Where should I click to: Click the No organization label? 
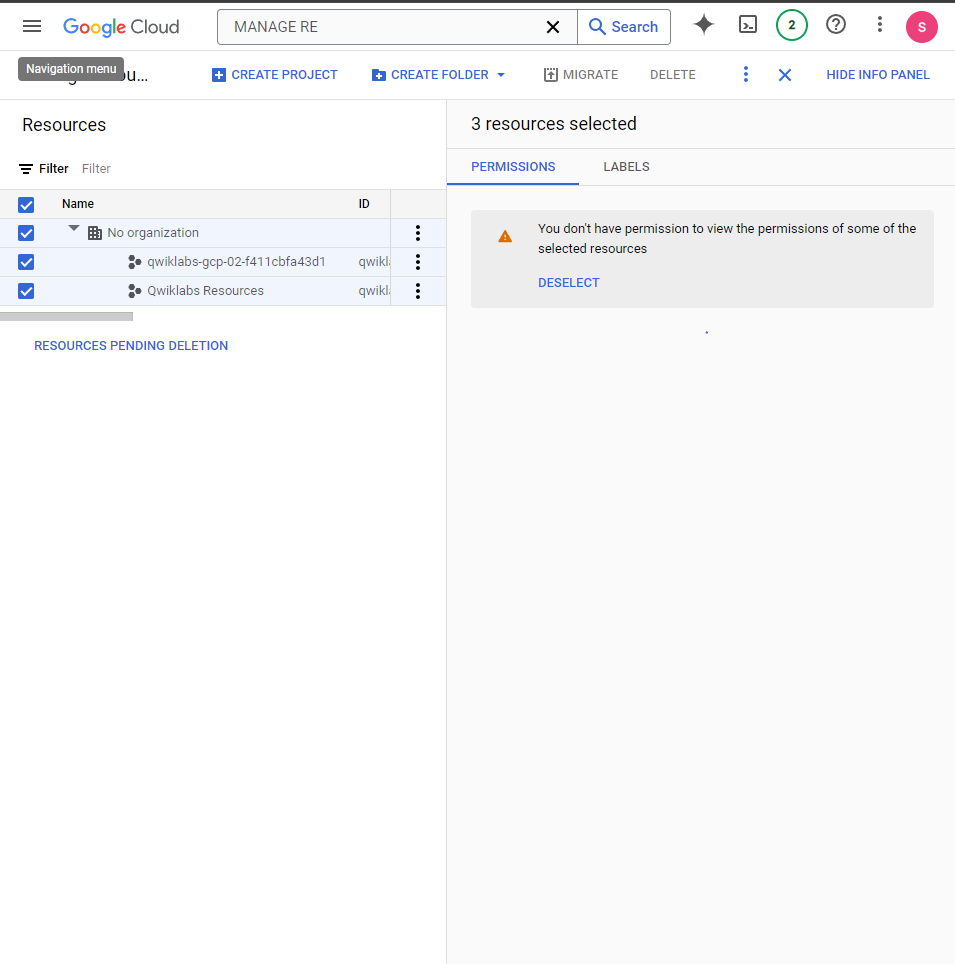pos(153,233)
